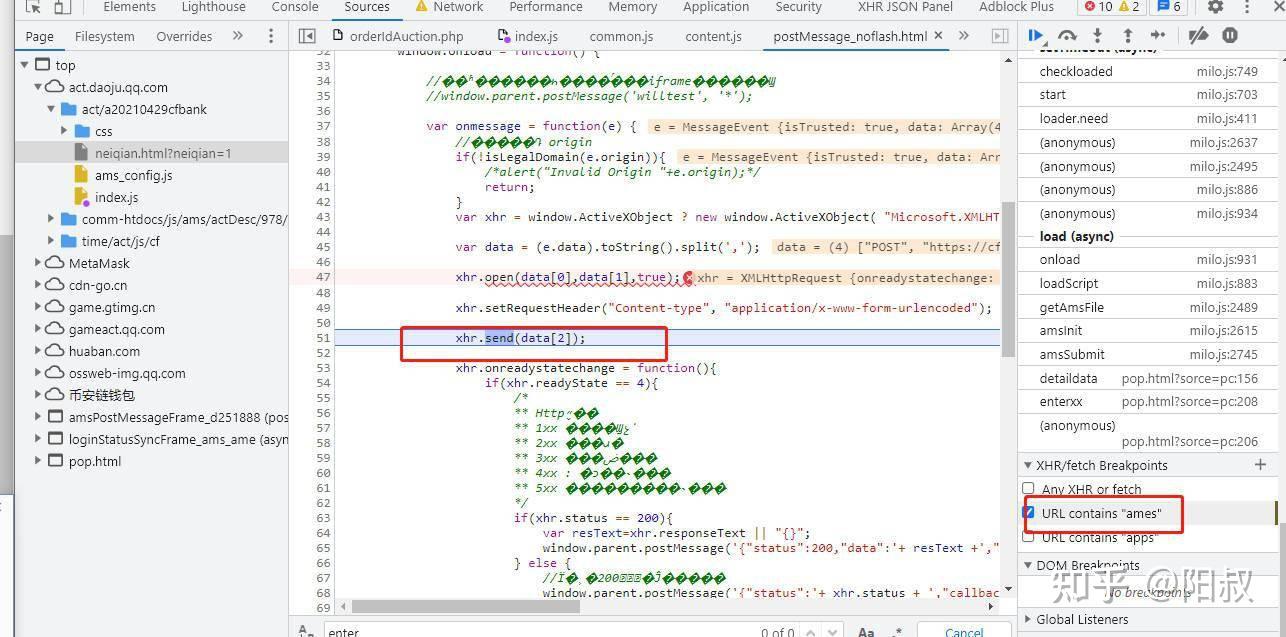Switch to the Elements panel
1286x637 pixels.
click(x=130, y=7)
